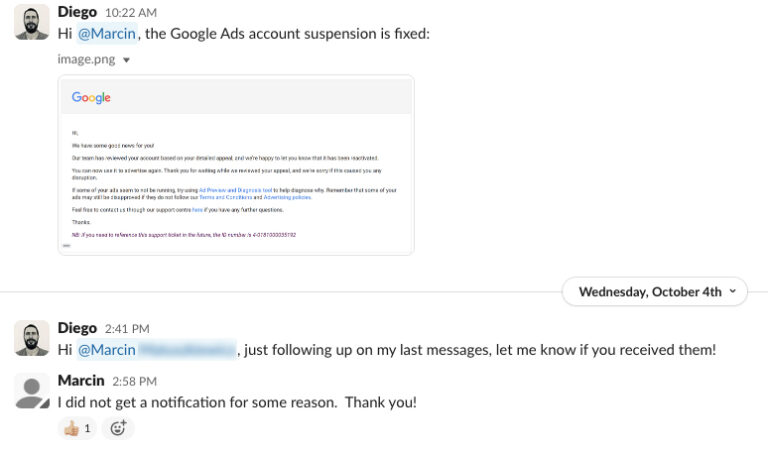Screen dimensions: 768x453
Task: Click Diego's avatar on the 2:41 PM message
Action: [x=32, y=338]
